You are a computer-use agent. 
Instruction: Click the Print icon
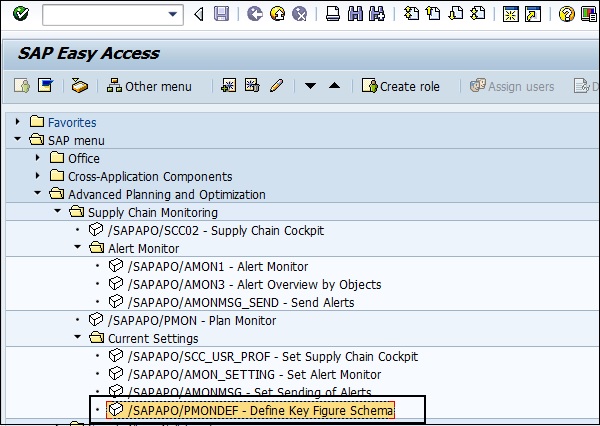coord(333,14)
